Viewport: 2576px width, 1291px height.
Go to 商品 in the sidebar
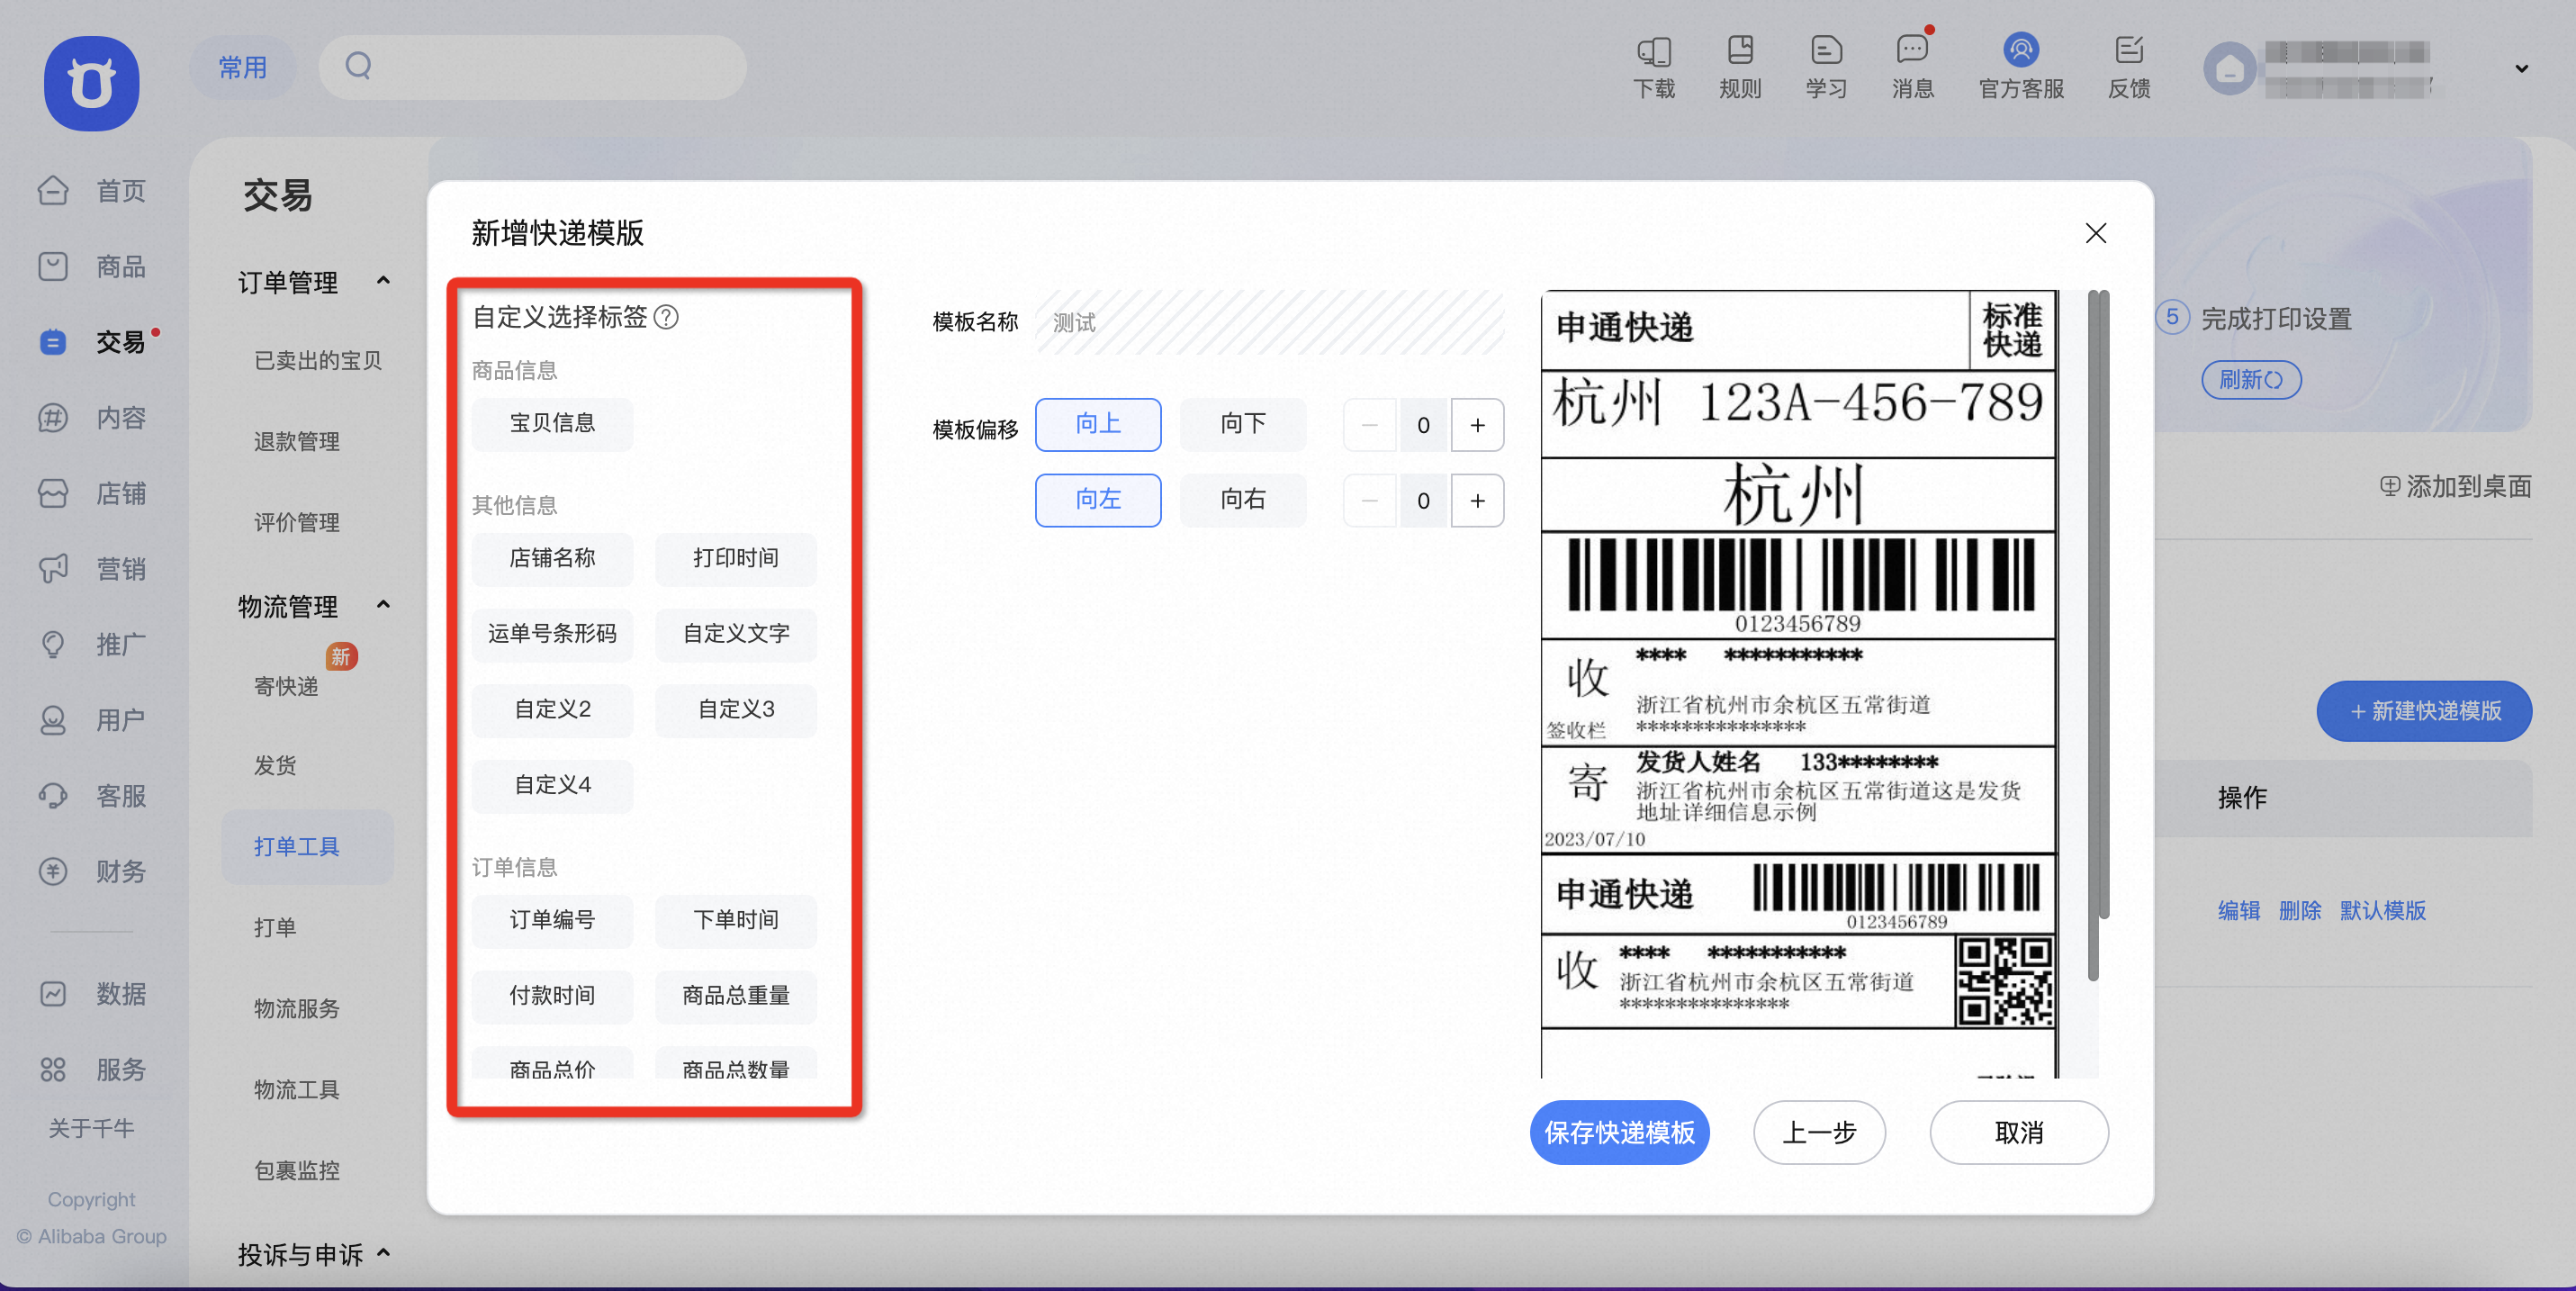tap(92, 266)
